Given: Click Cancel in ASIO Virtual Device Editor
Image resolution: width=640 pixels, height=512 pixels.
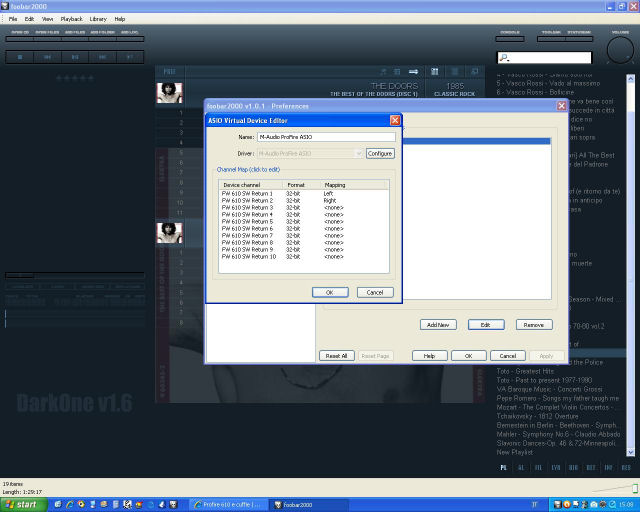Looking at the screenshot, I should coord(375,292).
